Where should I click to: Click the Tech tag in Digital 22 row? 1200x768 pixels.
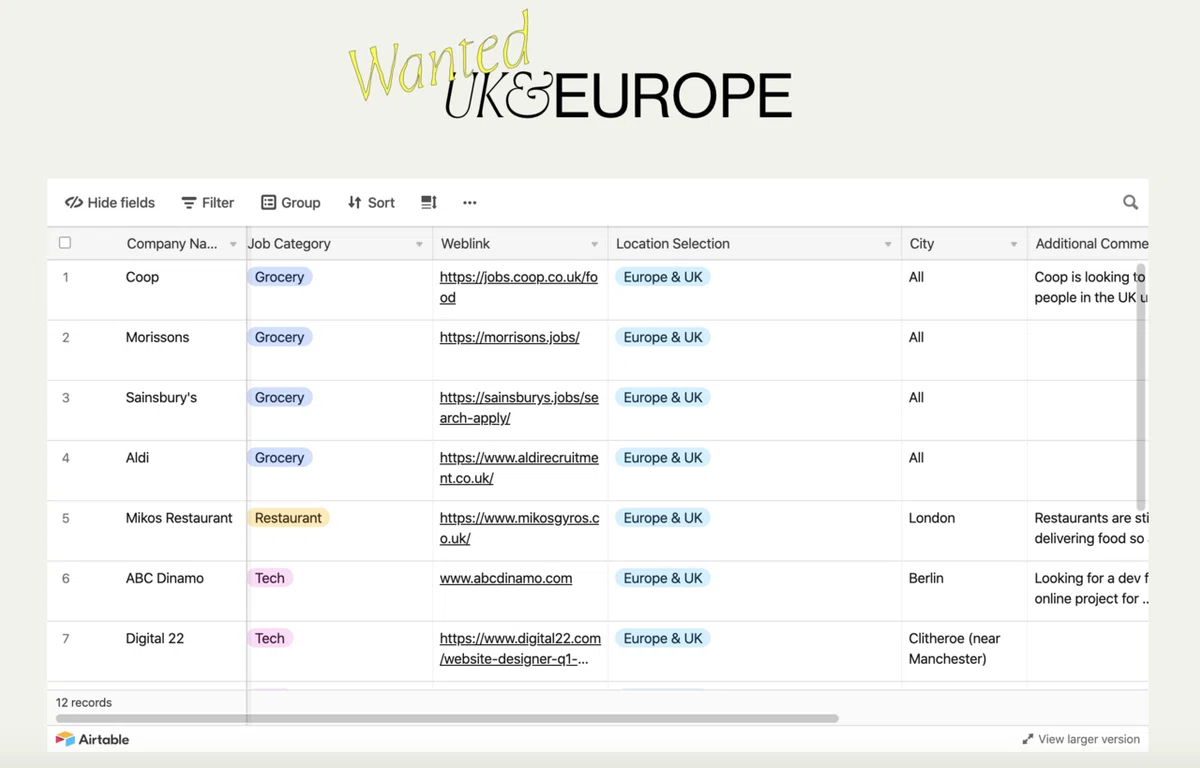pyautogui.click(x=270, y=638)
